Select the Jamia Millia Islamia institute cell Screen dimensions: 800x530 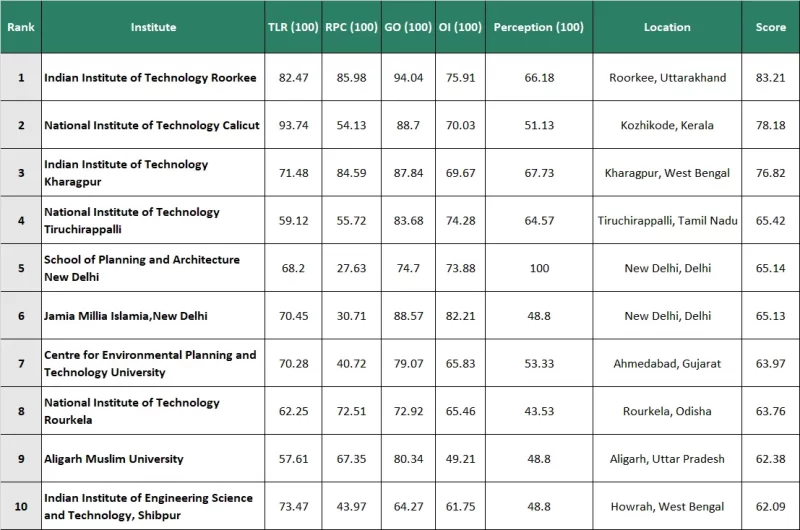(x=125, y=316)
